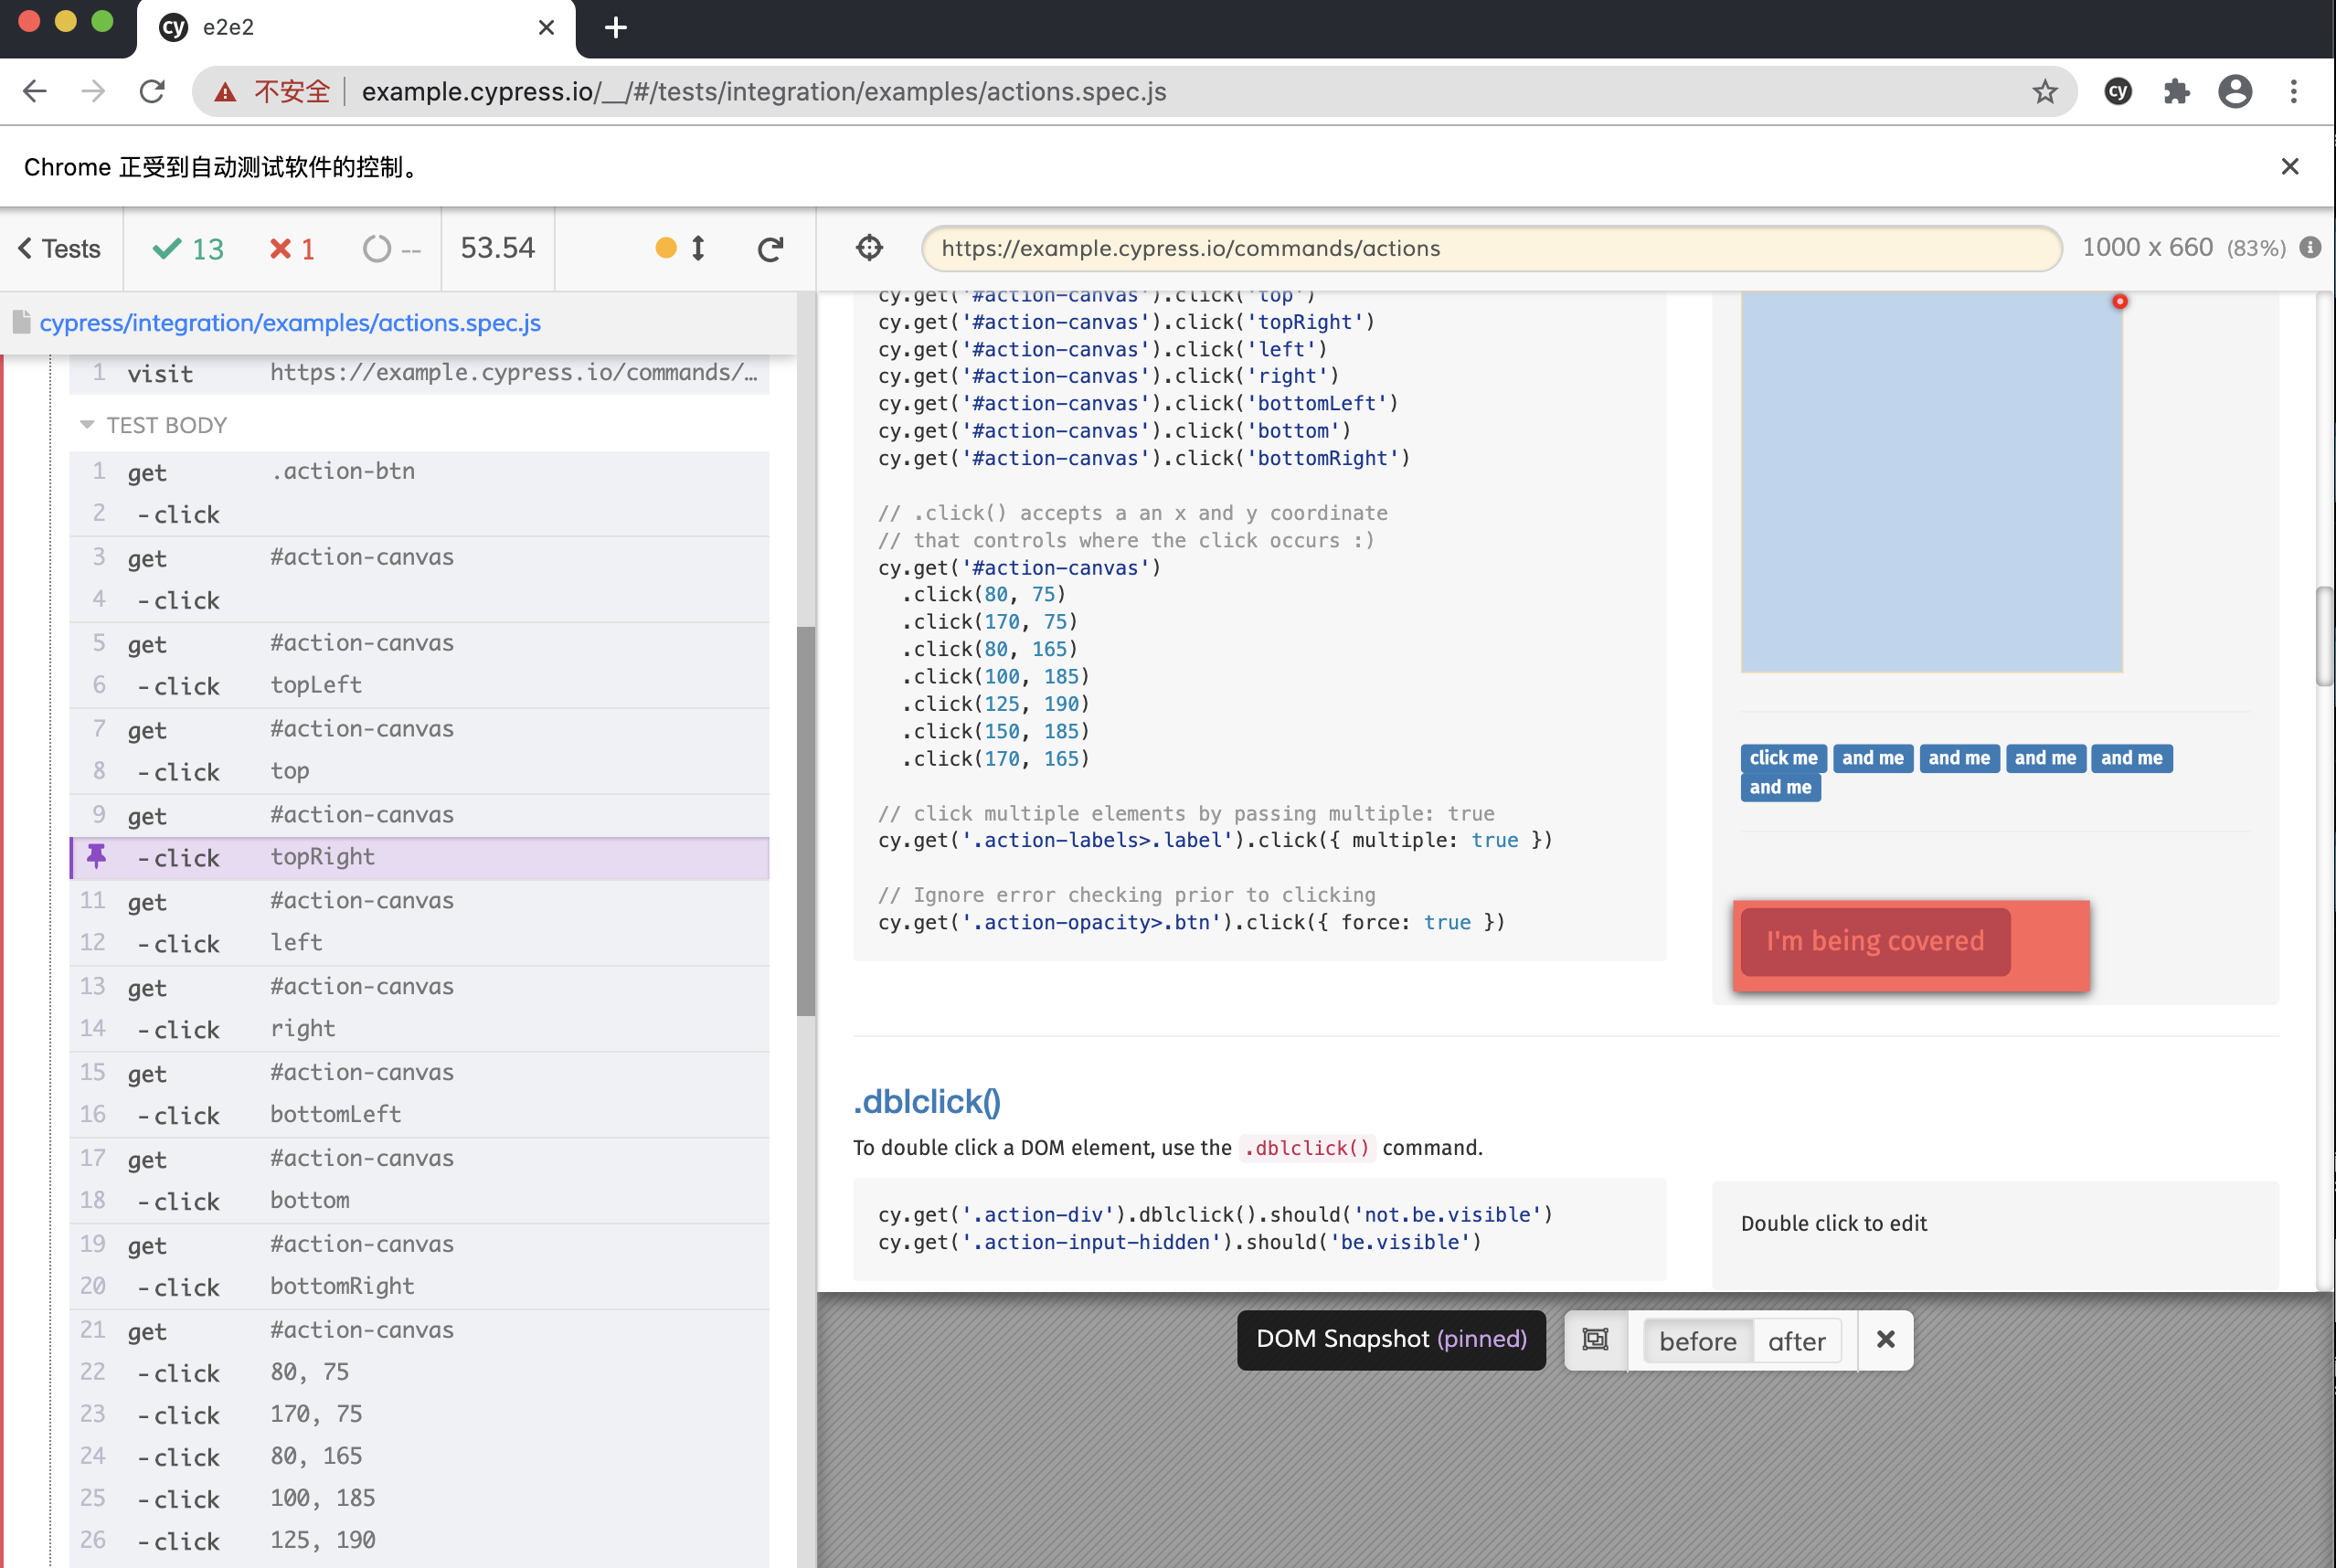The width and height of the screenshot is (2336, 1568).
Task: Open actions.spec.js file link
Action: click(290, 323)
